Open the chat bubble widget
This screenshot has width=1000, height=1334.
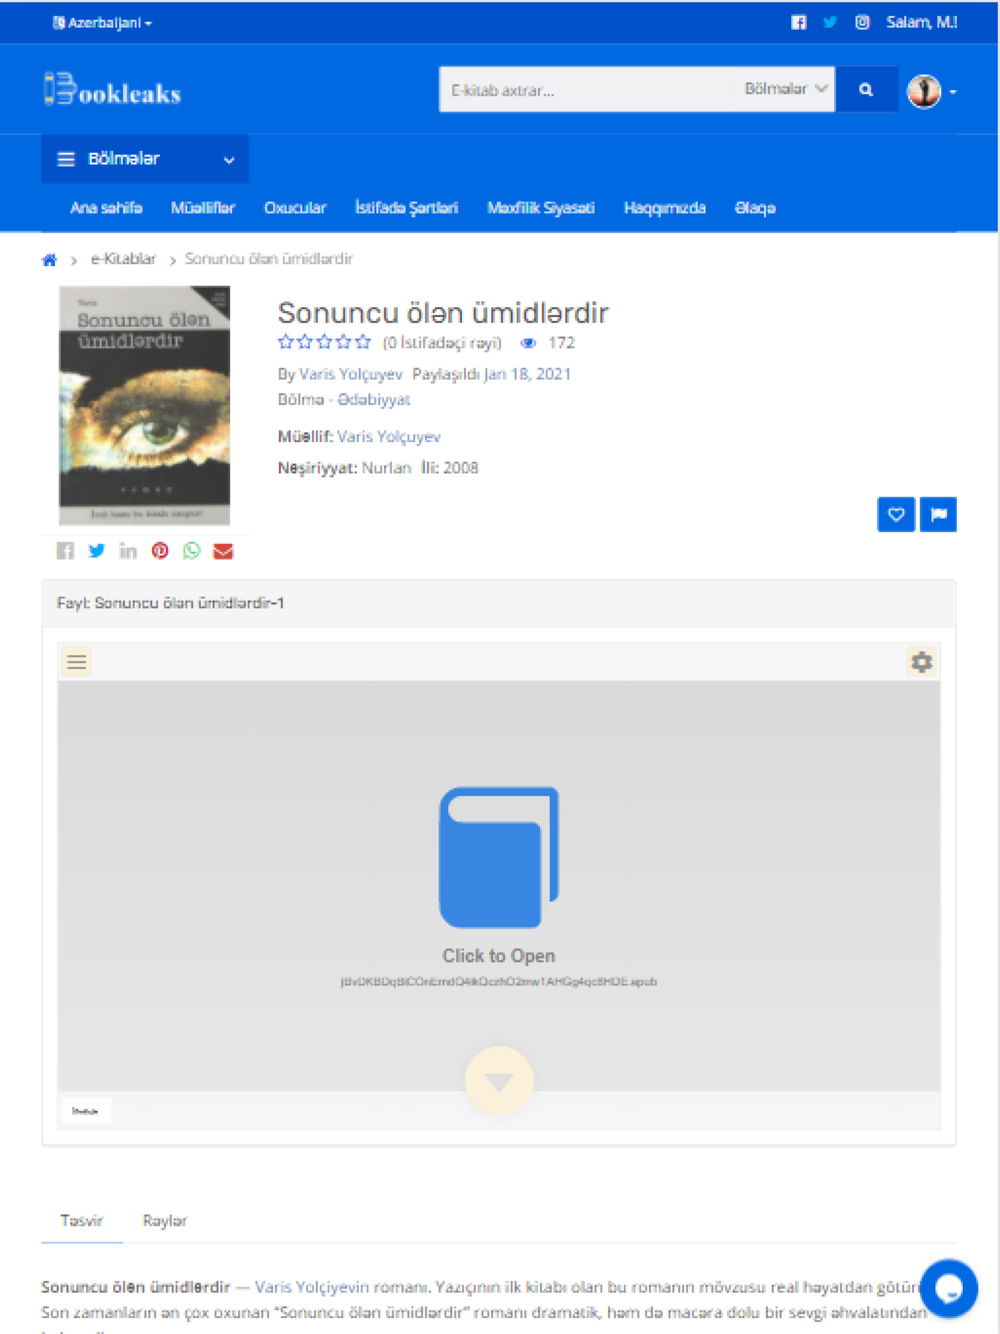tap(949, 1288)
